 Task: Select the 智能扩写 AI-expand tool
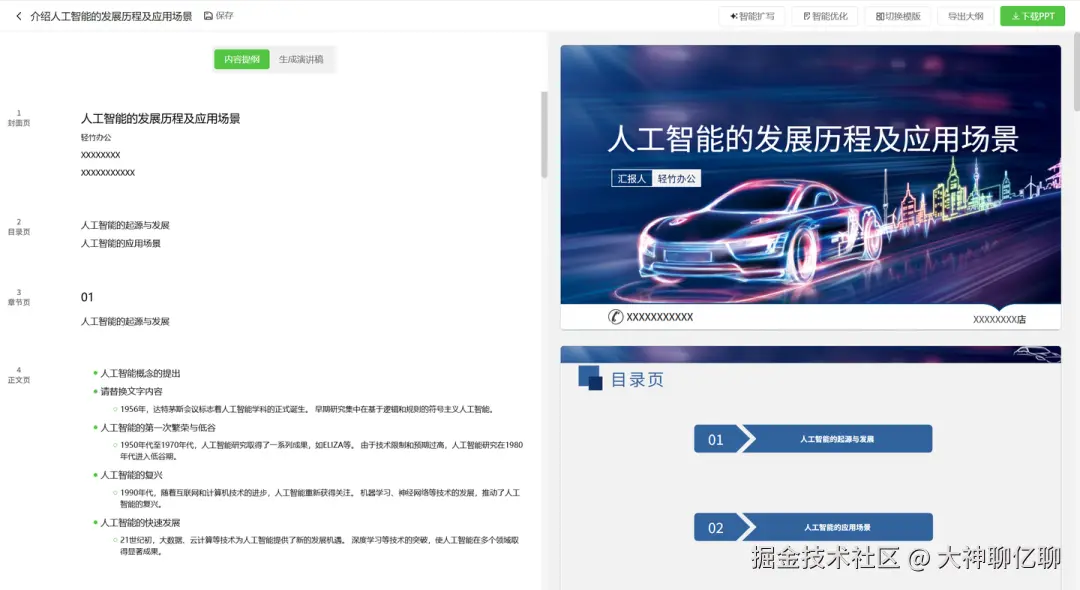751,16
